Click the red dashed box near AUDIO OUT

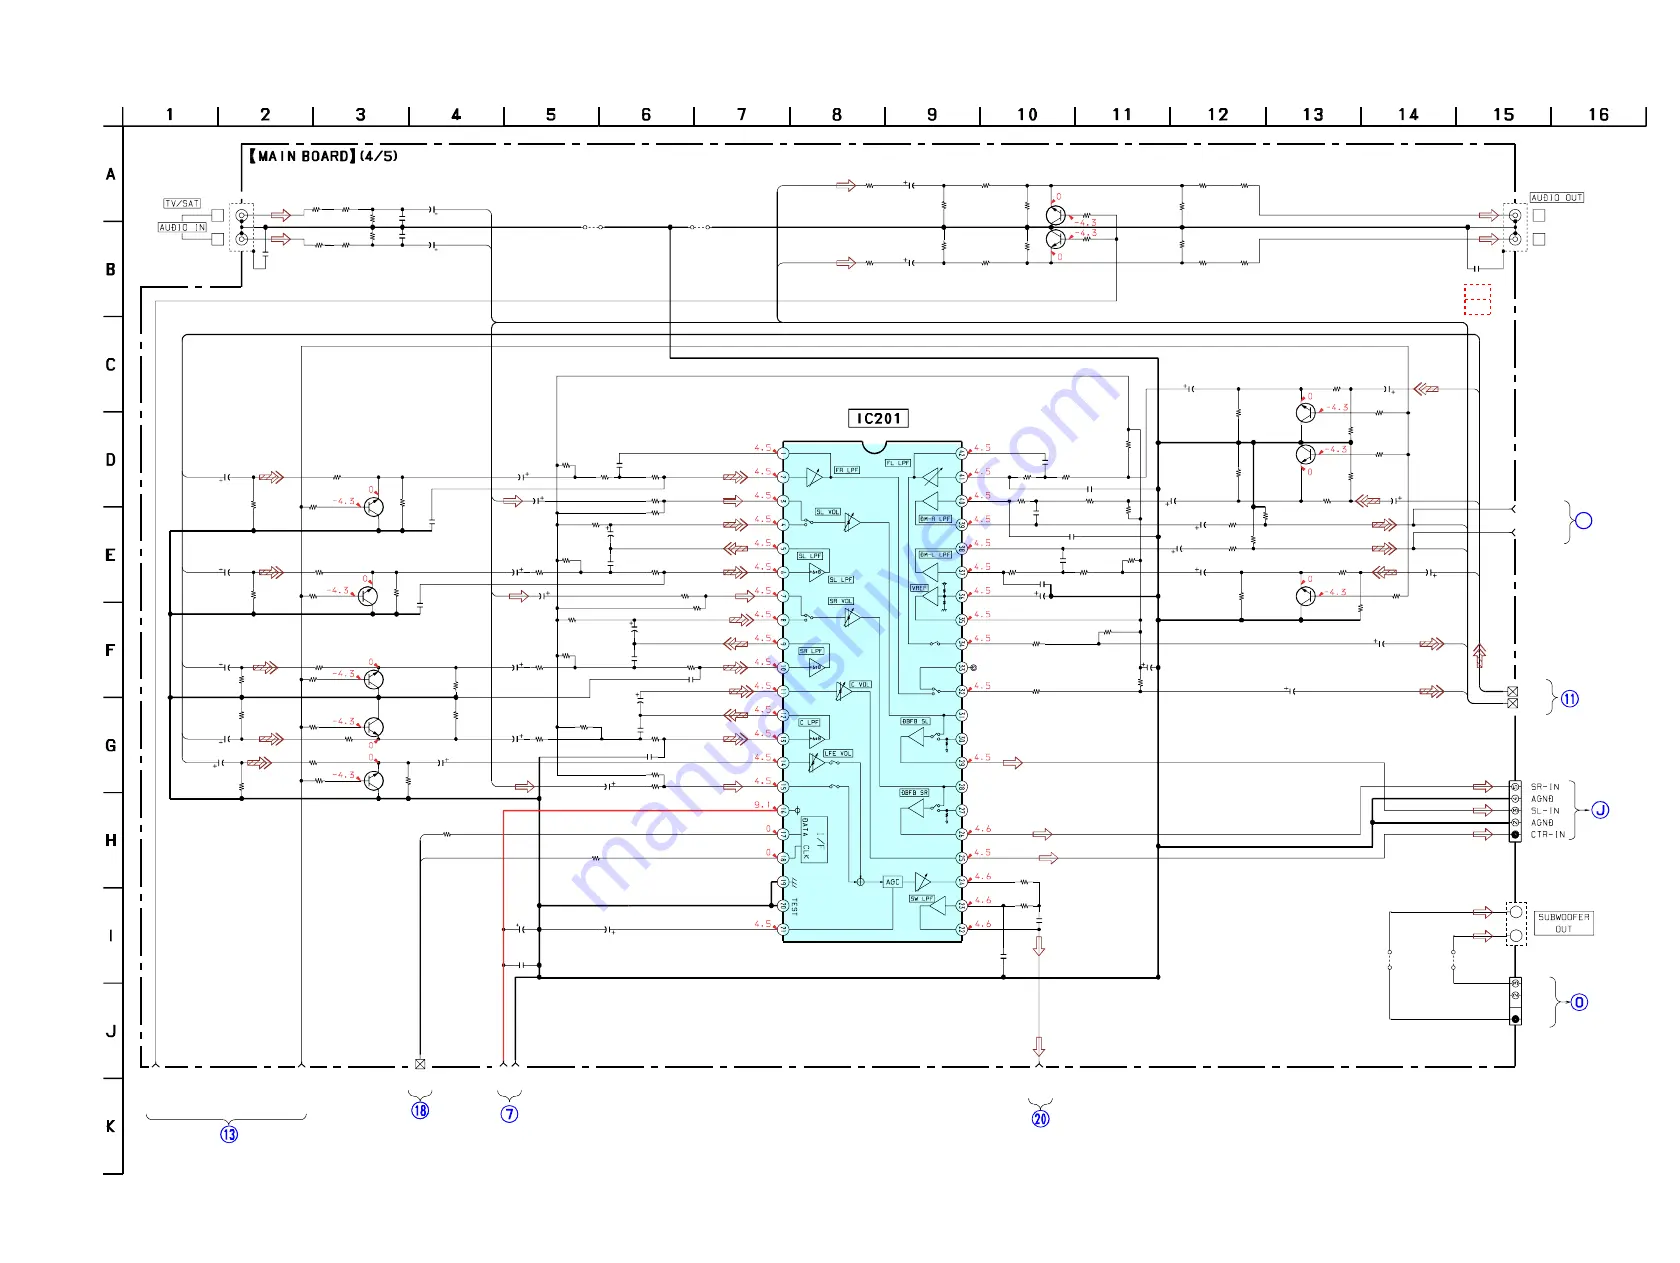[1478, 299]
